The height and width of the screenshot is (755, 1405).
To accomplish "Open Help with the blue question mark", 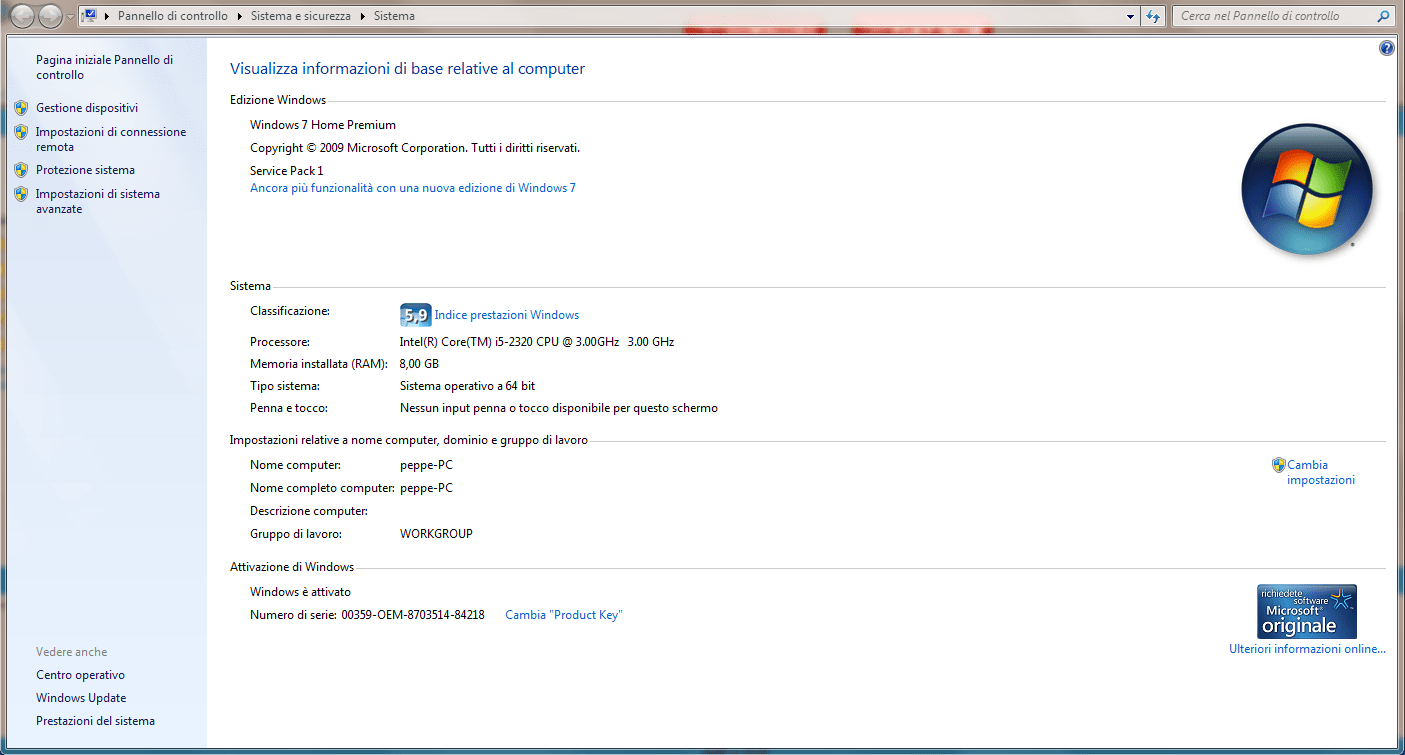I will click(1386, 48).
